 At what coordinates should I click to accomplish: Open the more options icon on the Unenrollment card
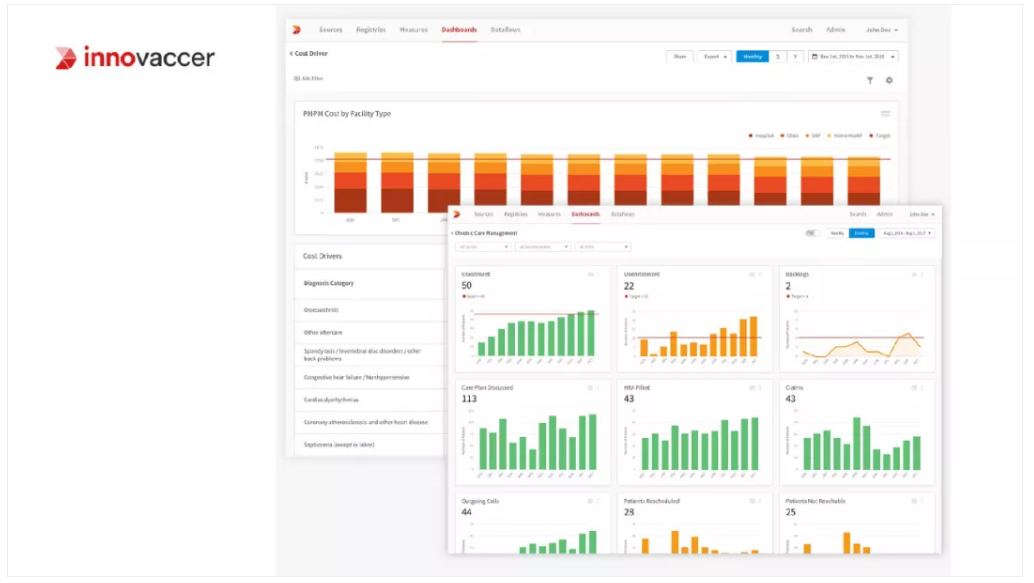[x=760, y=274]
